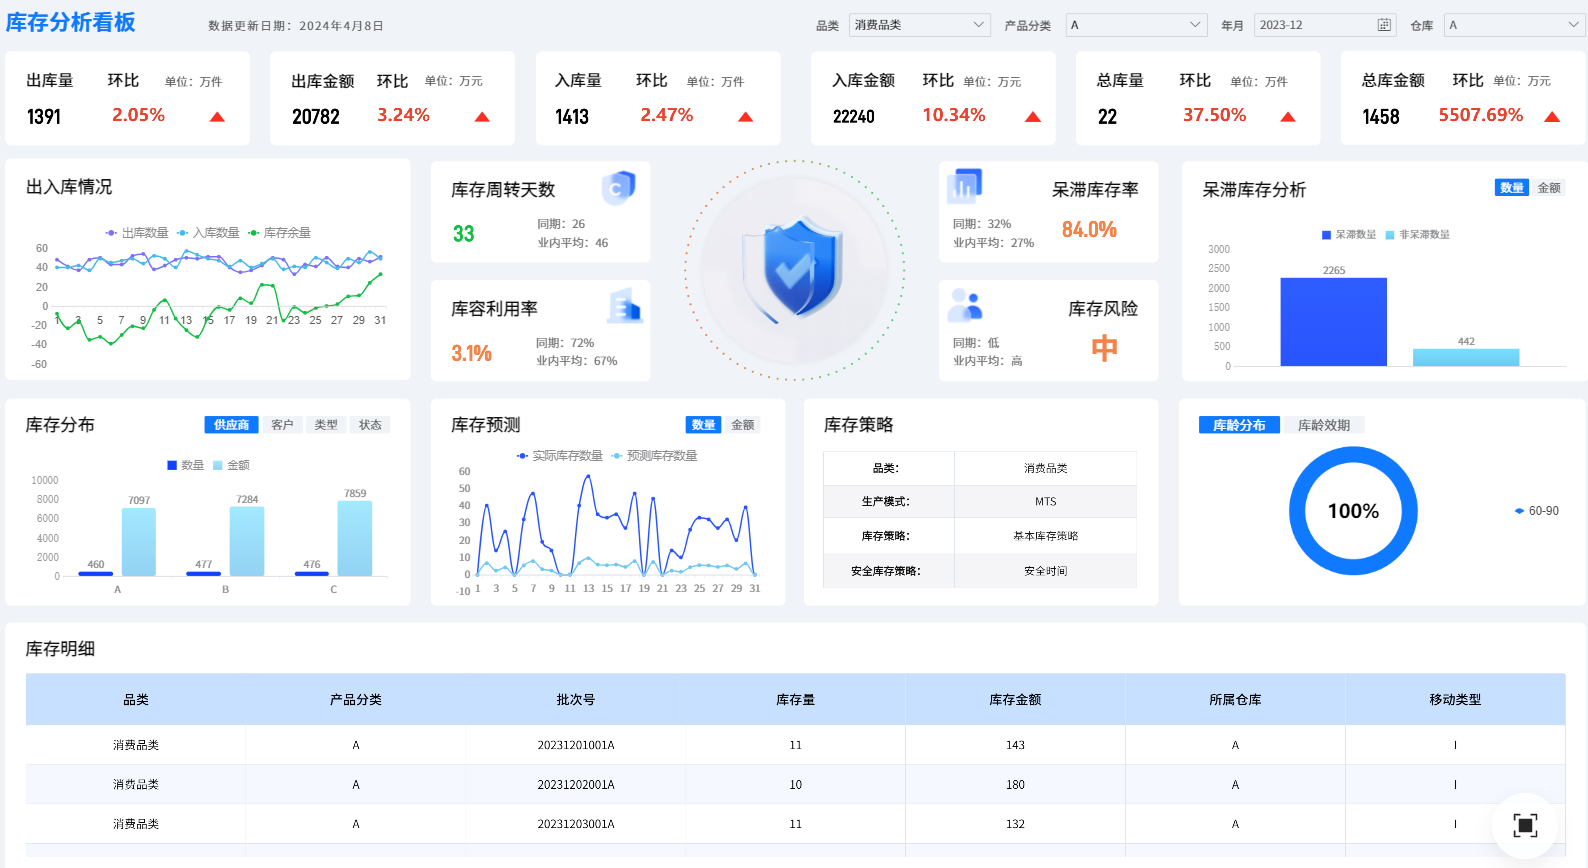Screen dimensions: 1588x868
Task: Toggle 出库数量 legend in 出入库情况 chart
Action: pos(137,233)
